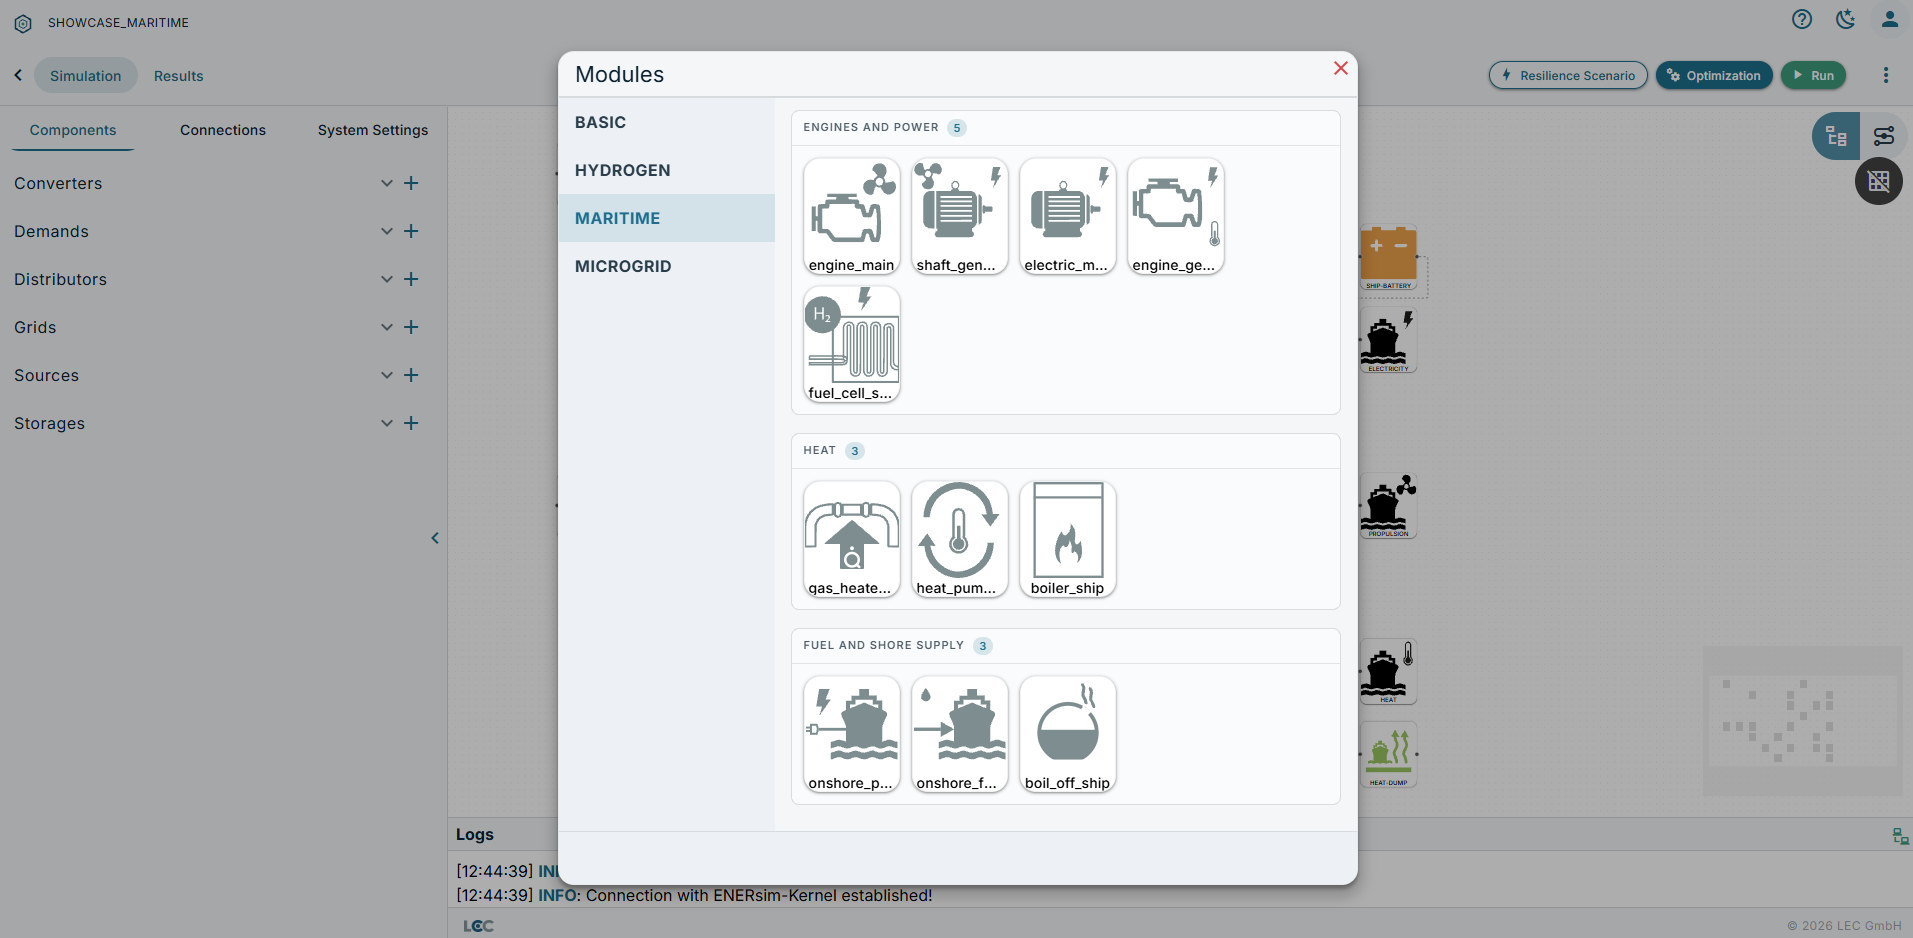1913x938 pixels.
Task: Switch to dark mode via moon icon
Action: coord(1846,19)
